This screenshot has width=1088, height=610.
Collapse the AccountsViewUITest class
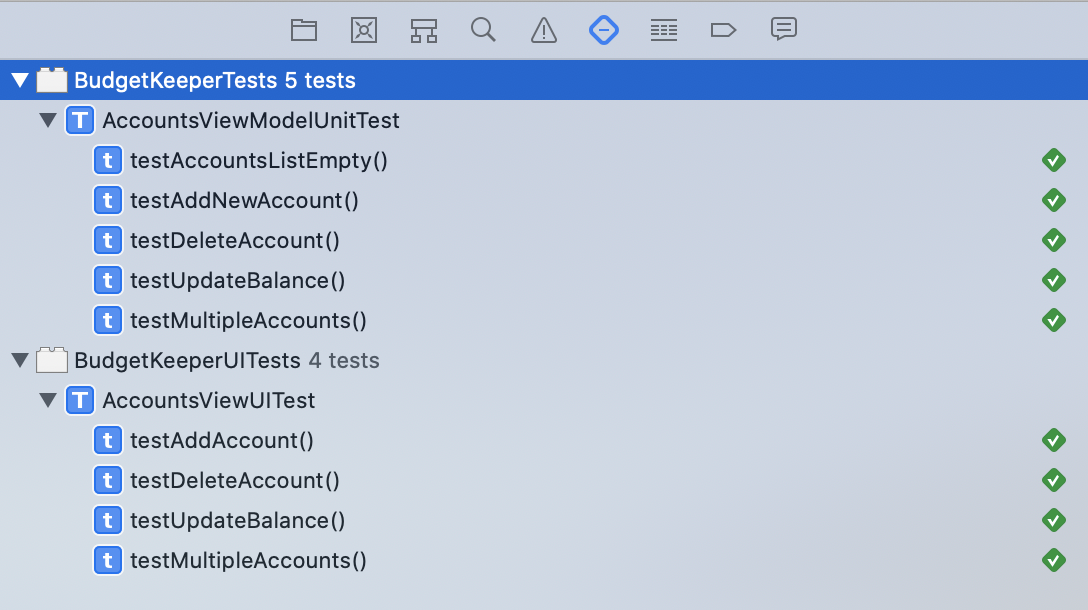[48, 400]
